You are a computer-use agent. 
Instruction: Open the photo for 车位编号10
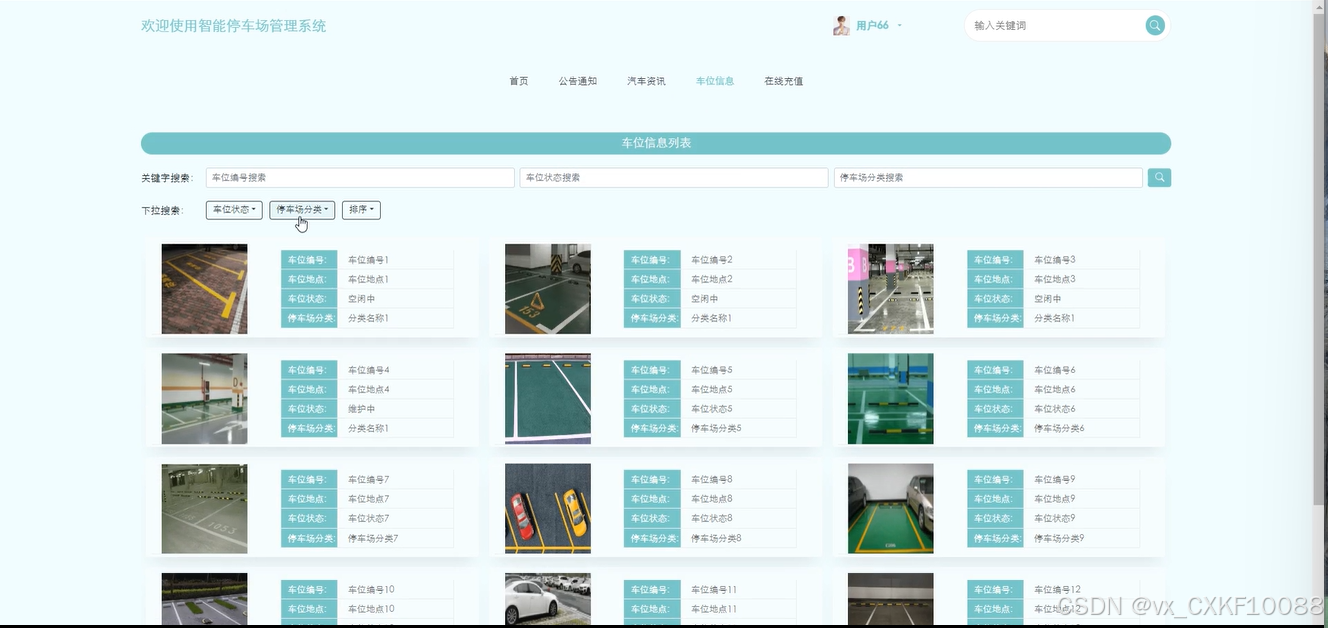tap(204, 599)
